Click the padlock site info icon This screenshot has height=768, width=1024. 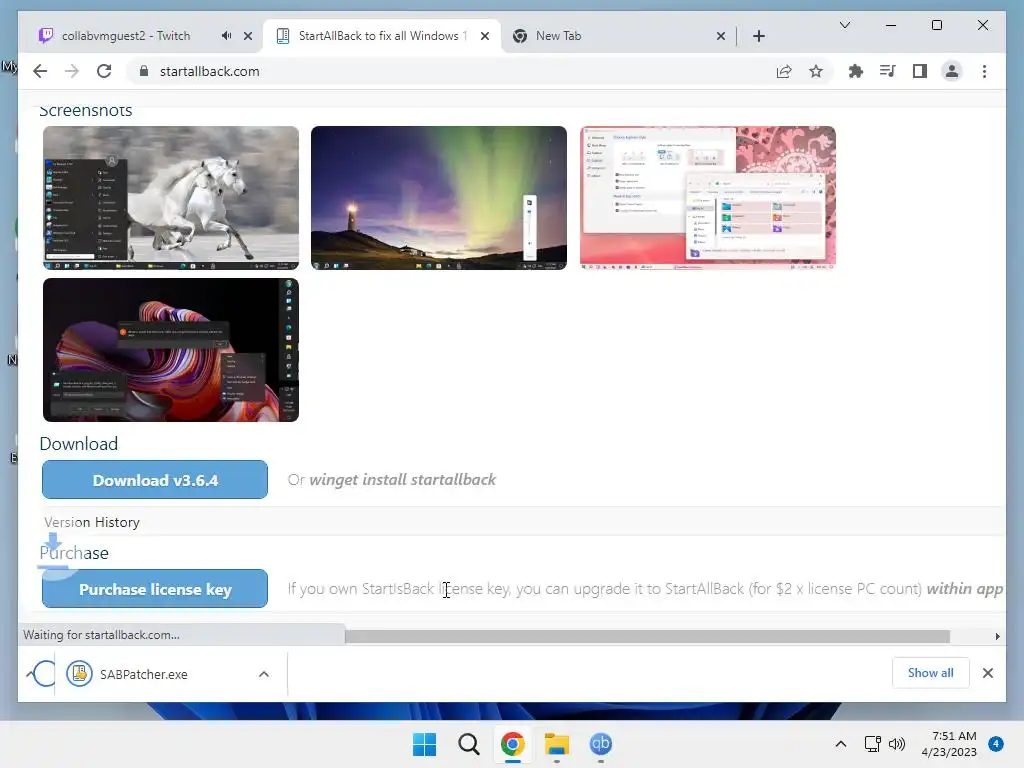[144, 71]
